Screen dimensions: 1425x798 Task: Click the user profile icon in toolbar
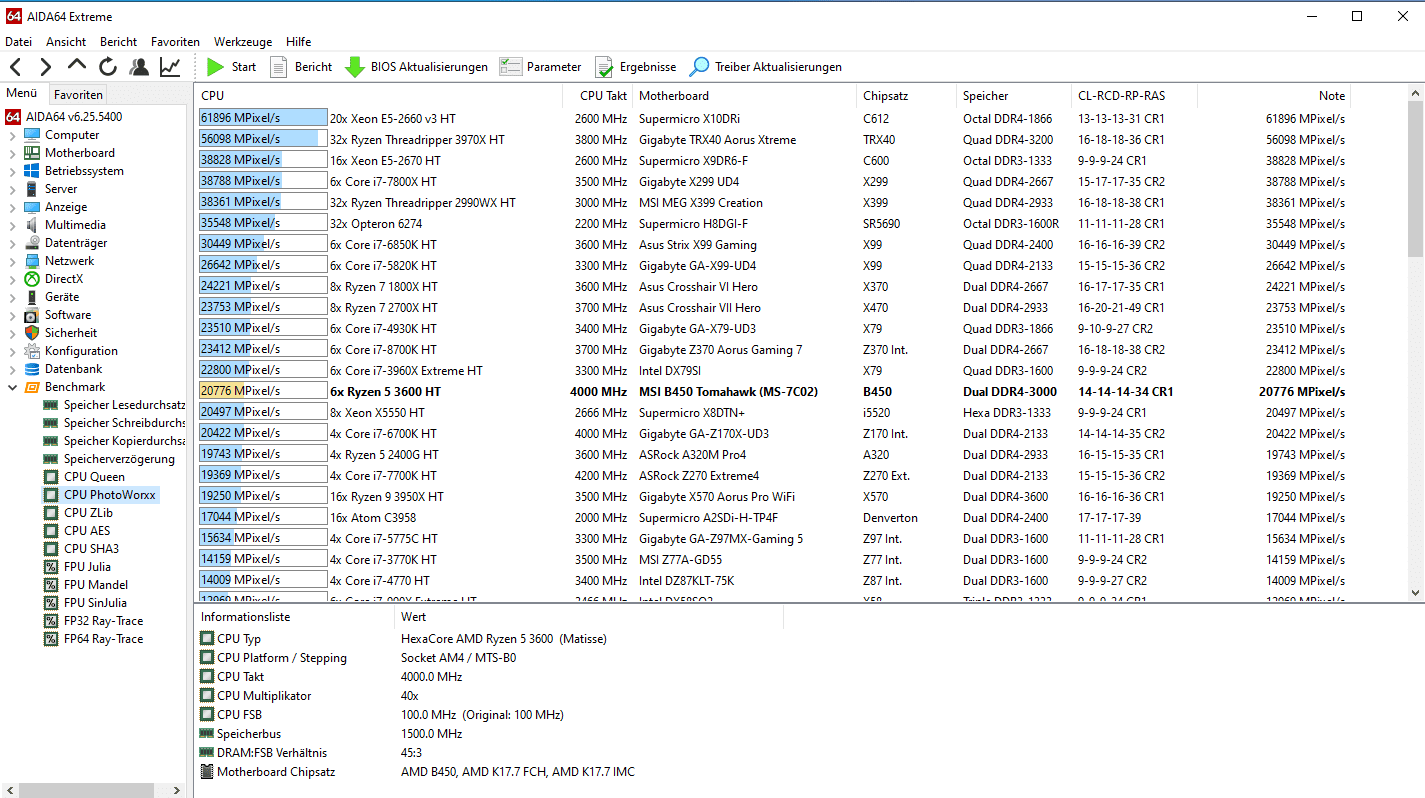coord(139,67)
